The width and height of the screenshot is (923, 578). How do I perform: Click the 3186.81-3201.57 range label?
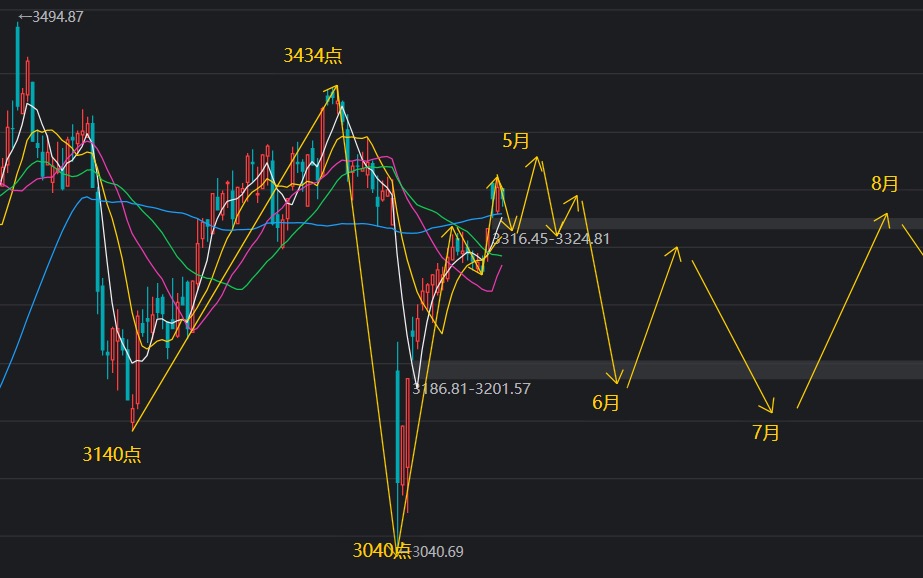tap(472, 388)
